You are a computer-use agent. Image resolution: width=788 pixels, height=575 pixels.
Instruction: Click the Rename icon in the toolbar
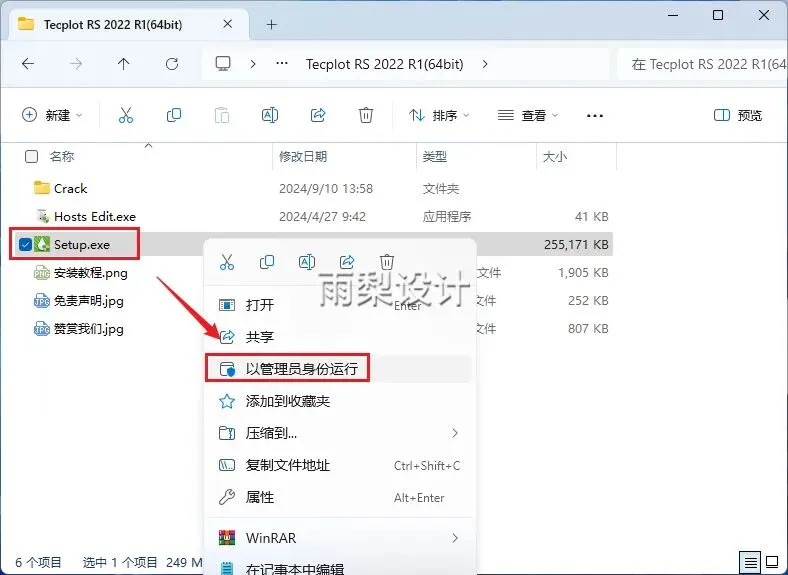coord(270,116)
